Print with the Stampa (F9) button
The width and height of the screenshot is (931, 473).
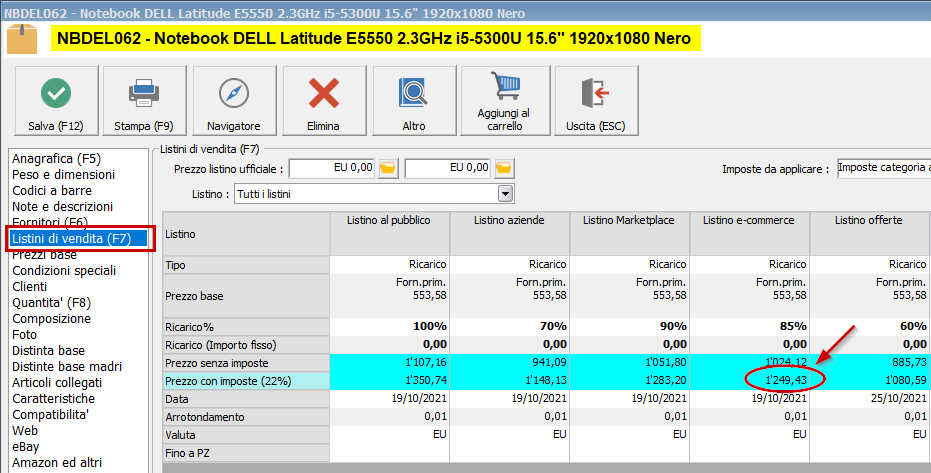point(144,101)
